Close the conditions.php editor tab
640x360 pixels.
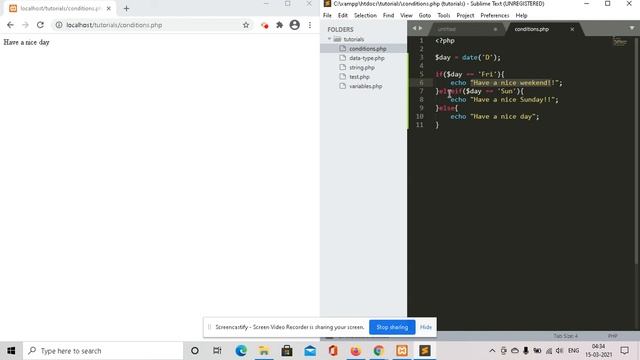(x=572, y=29)
